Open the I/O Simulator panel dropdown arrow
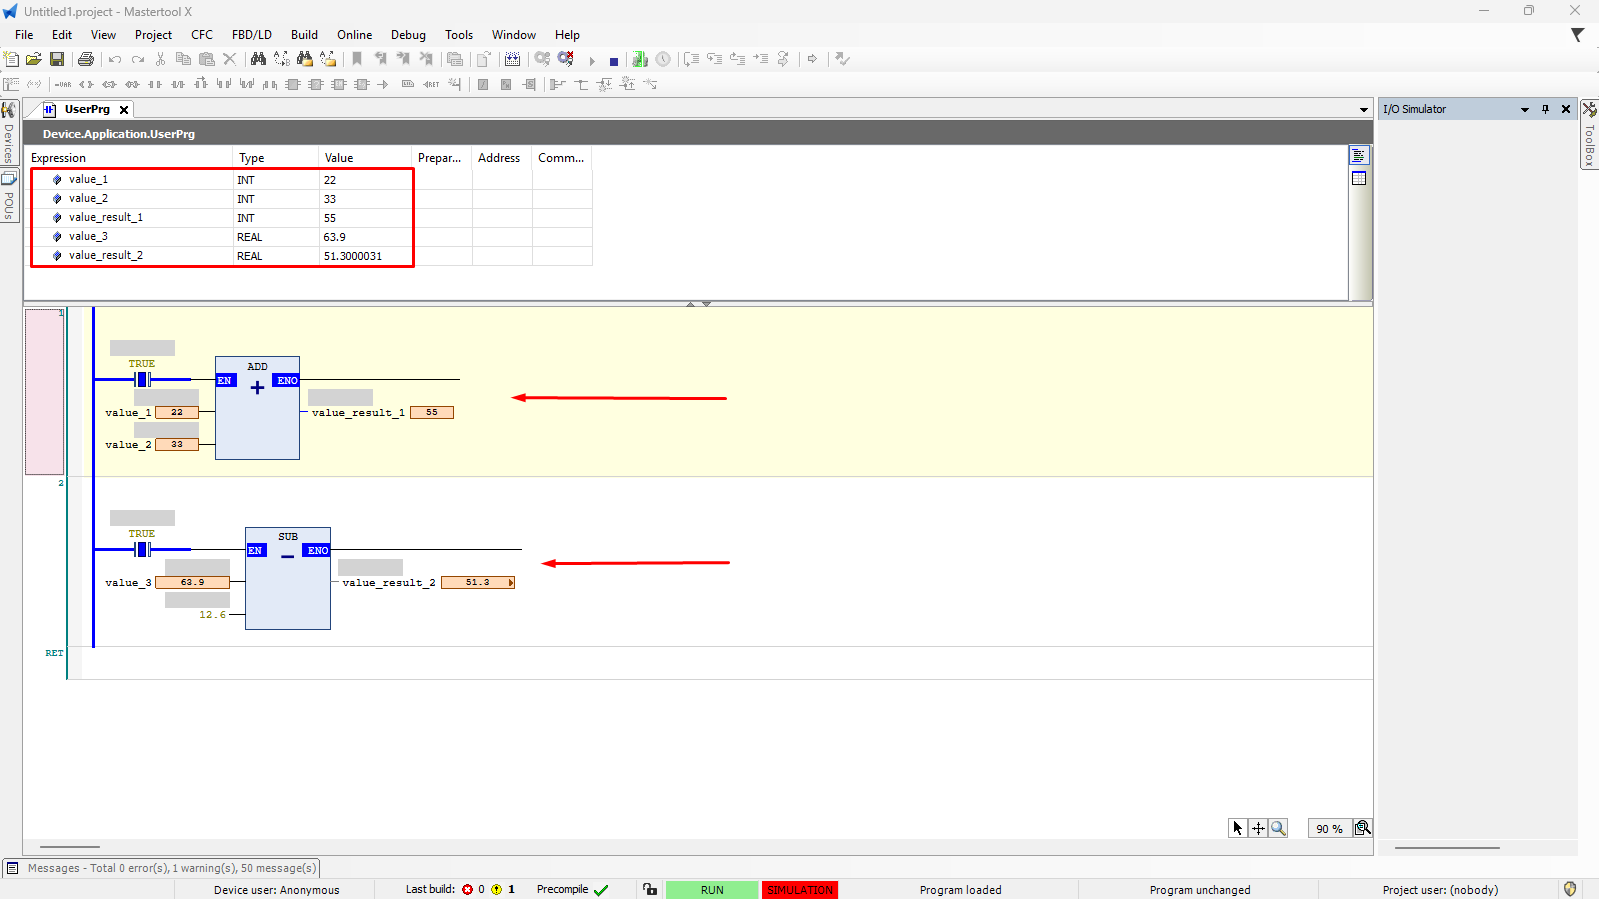Viewport: 1599px width, 899px height. pos(1525,110)
